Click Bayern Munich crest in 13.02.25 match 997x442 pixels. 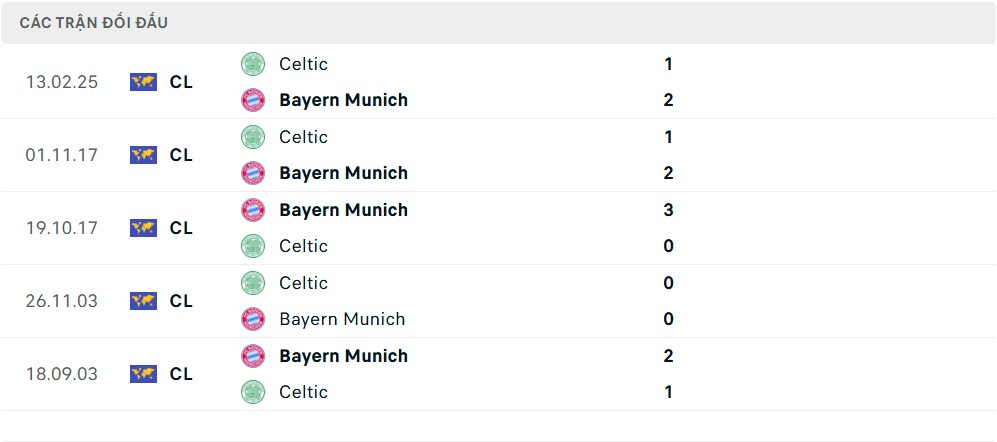(x=253, y=100)
